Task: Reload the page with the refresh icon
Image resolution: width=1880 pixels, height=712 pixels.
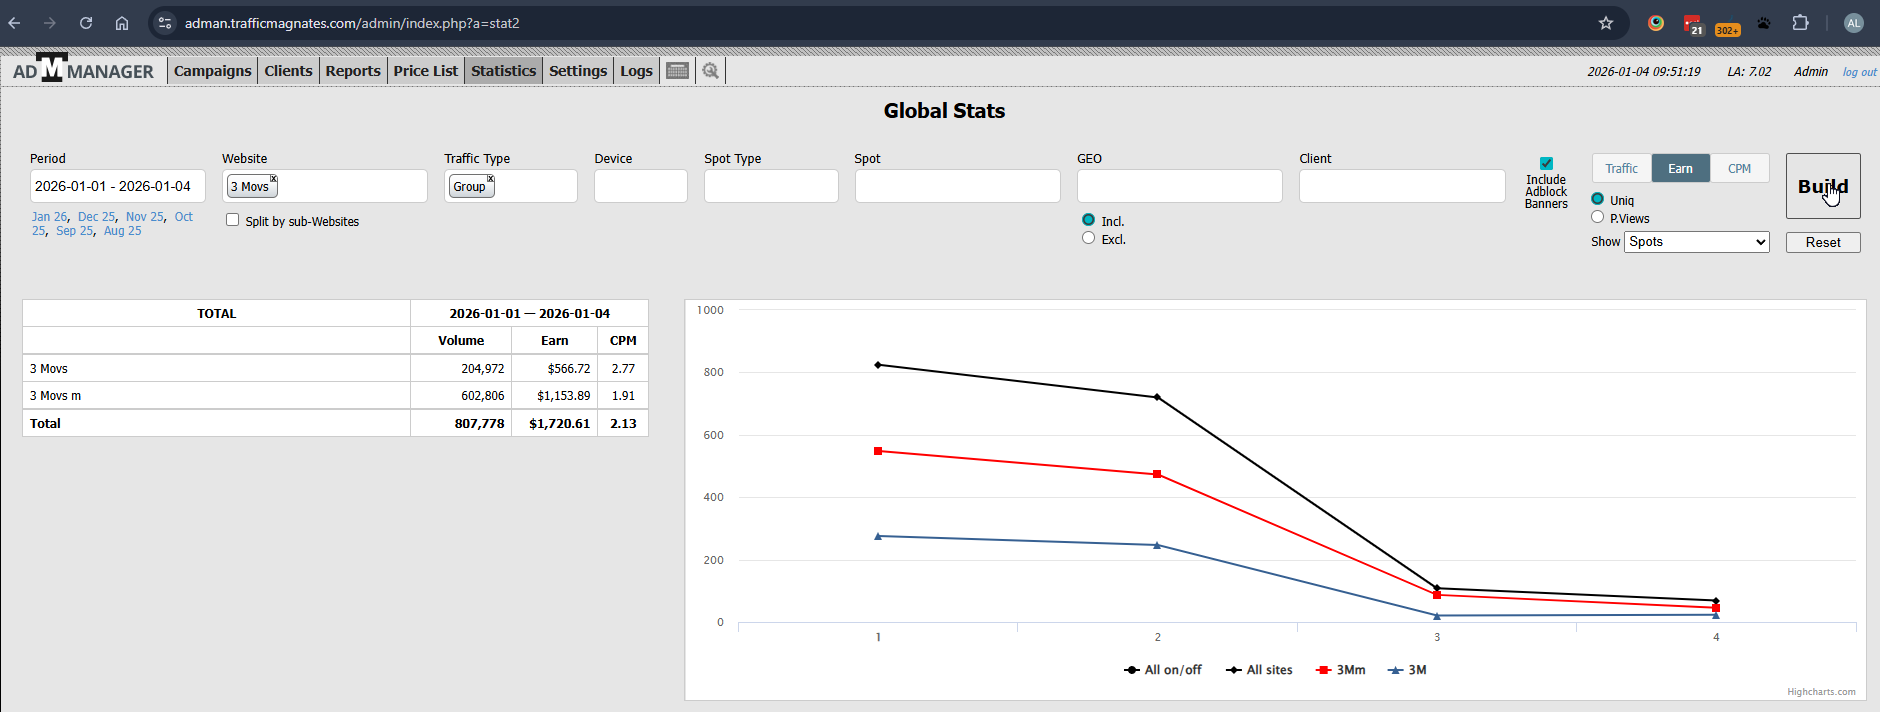Action: (86, 23)
